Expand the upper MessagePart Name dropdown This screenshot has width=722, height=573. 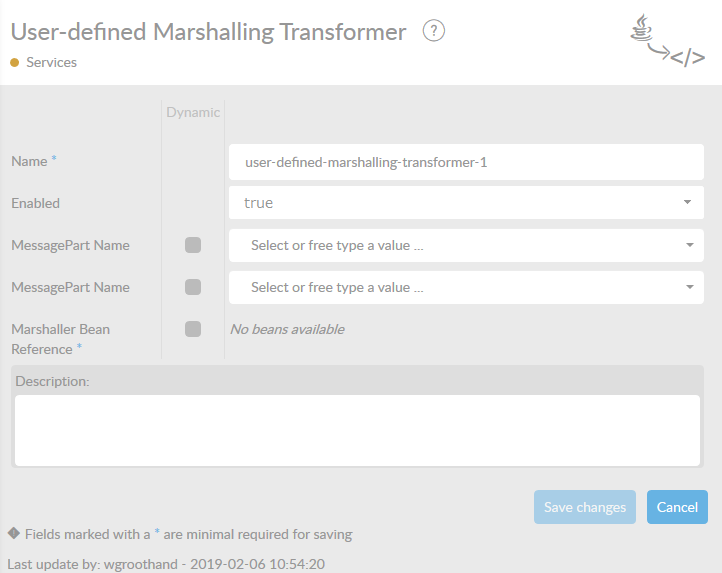pos(466,245)
